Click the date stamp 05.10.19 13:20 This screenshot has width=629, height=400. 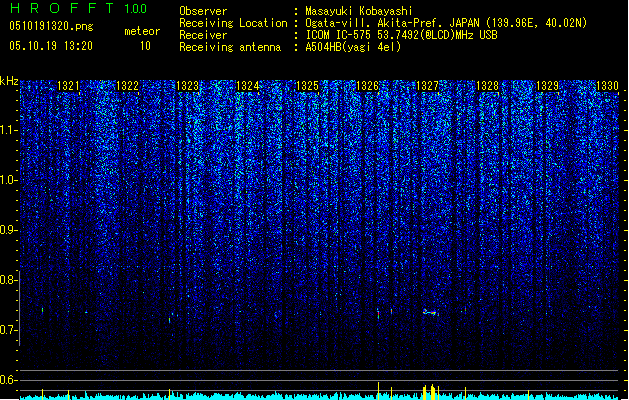(x=51, y=46)
